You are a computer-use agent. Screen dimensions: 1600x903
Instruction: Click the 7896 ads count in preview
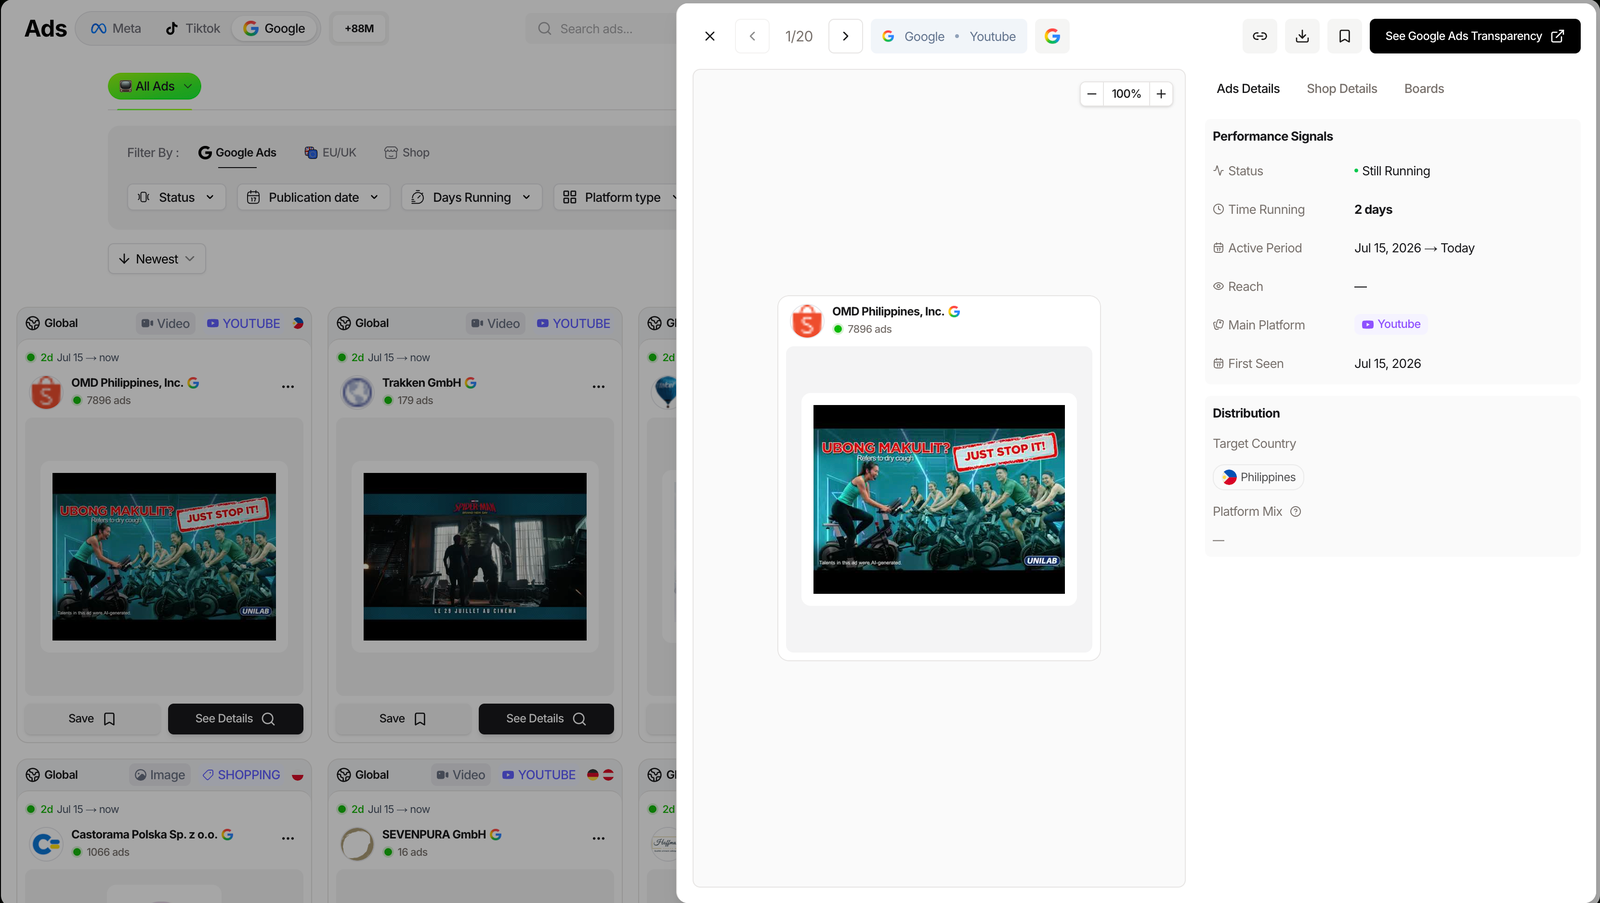coord(869,329)
